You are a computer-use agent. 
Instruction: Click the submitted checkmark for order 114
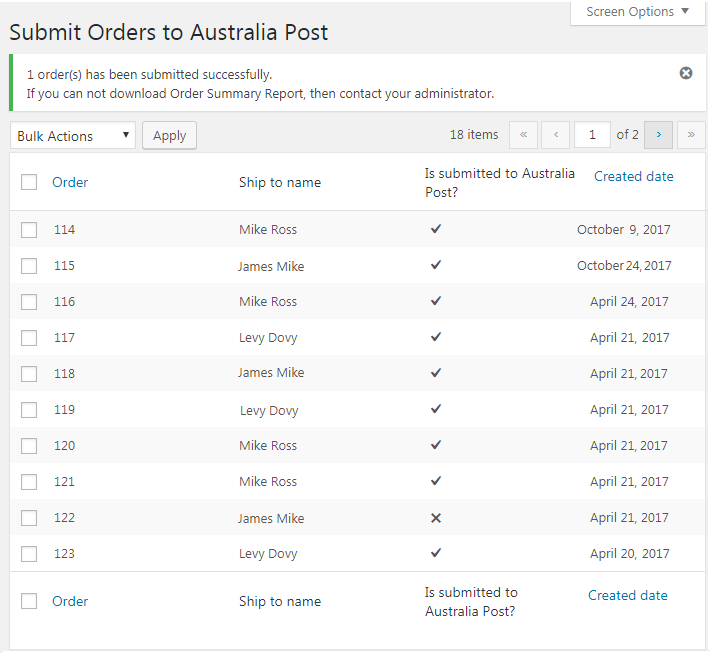point(436,229)
